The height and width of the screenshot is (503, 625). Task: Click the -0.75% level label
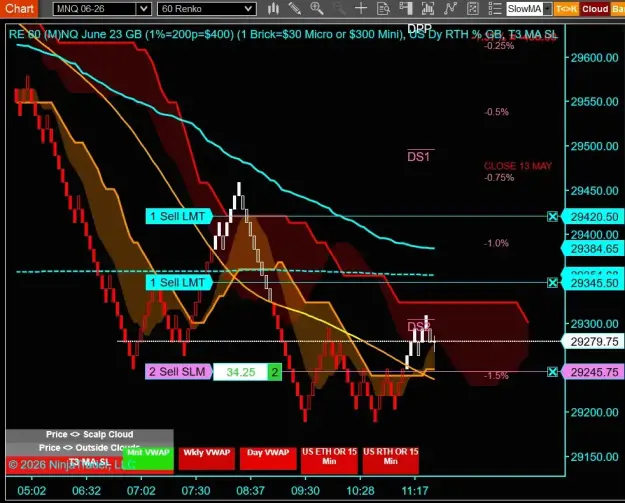pos(499,177)
